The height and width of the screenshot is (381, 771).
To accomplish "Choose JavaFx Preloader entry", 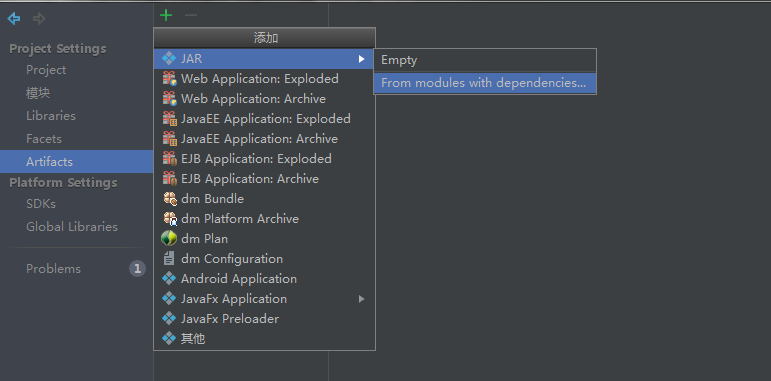I will [x=265, y=319].
